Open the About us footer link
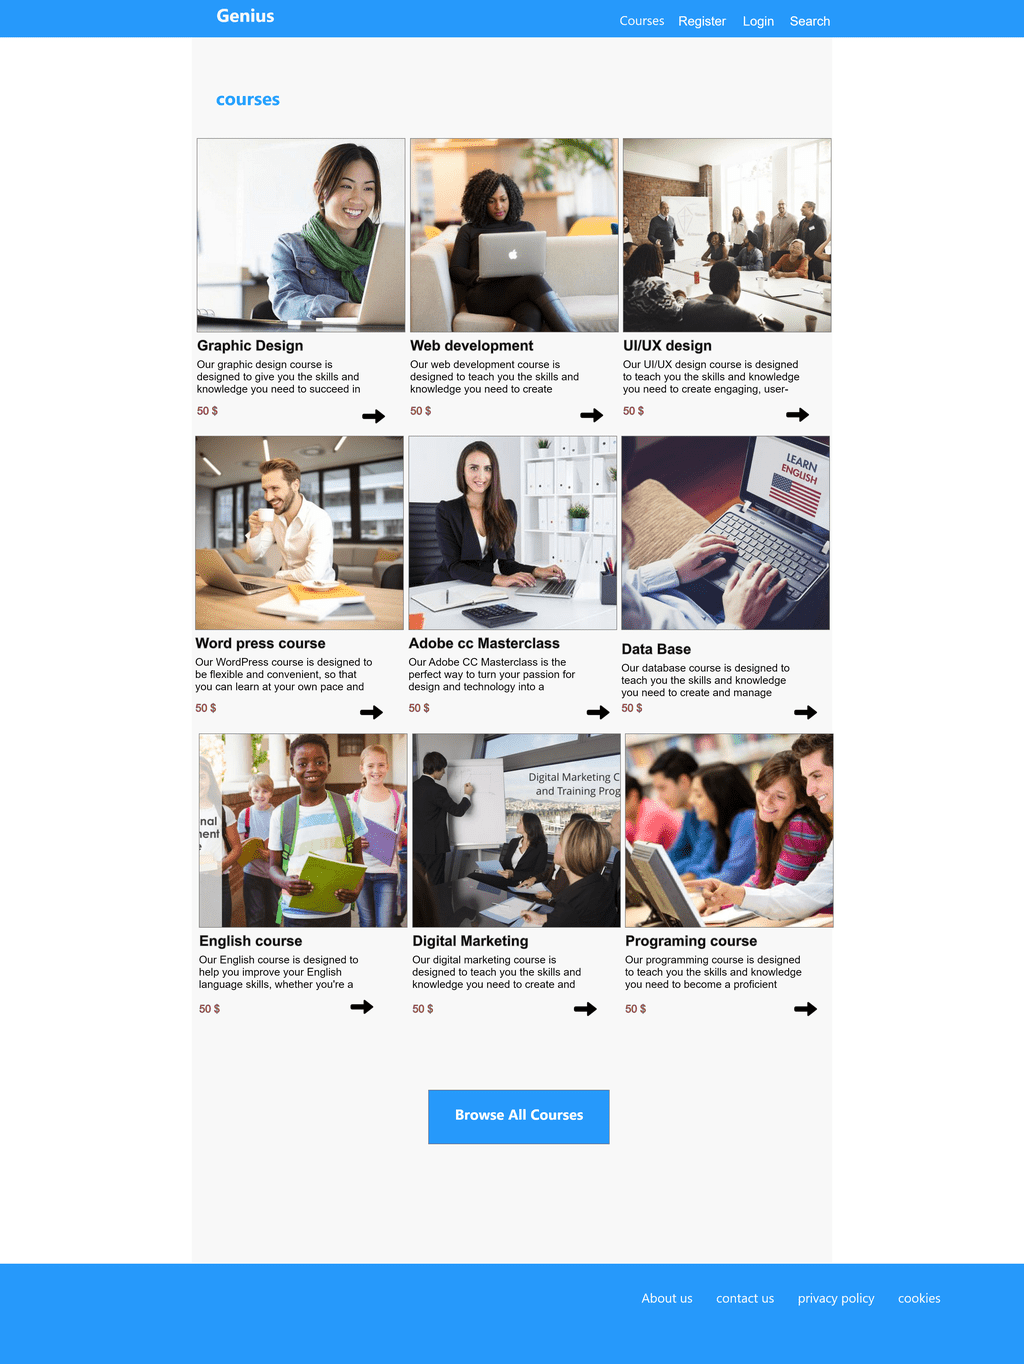The height and width of the screenshot is (1364, 1024). pos(667,1298)
